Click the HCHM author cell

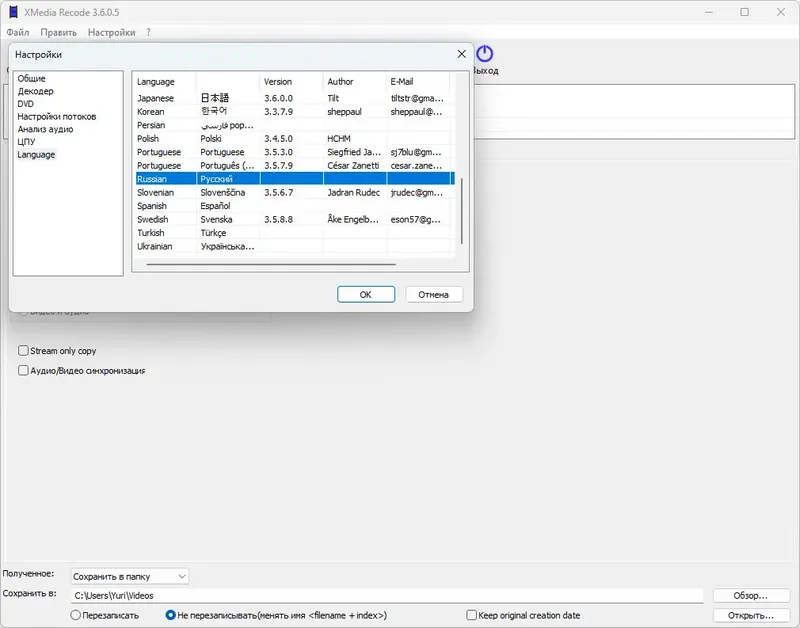coord(339,139)
